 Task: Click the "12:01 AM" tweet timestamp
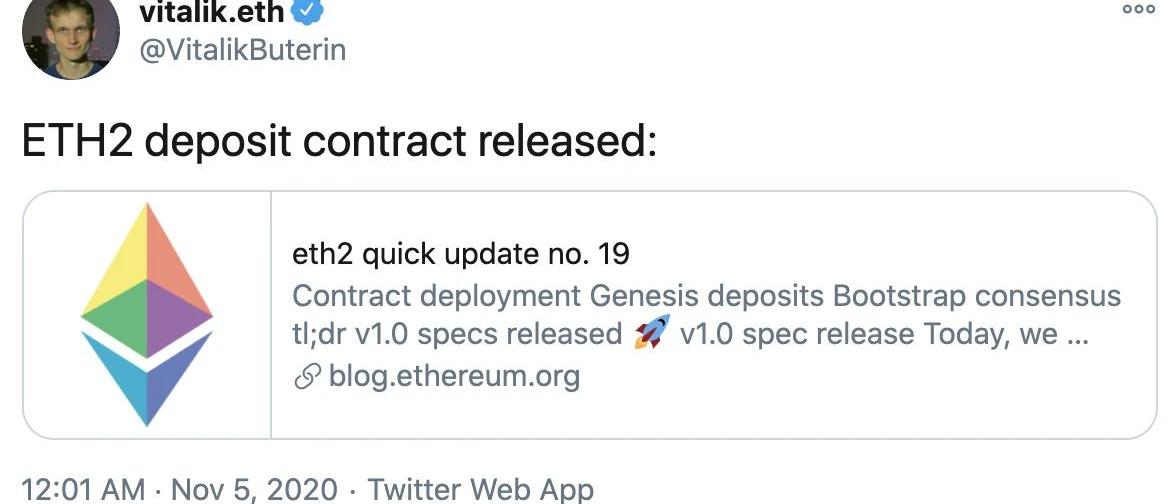[83, 490]
